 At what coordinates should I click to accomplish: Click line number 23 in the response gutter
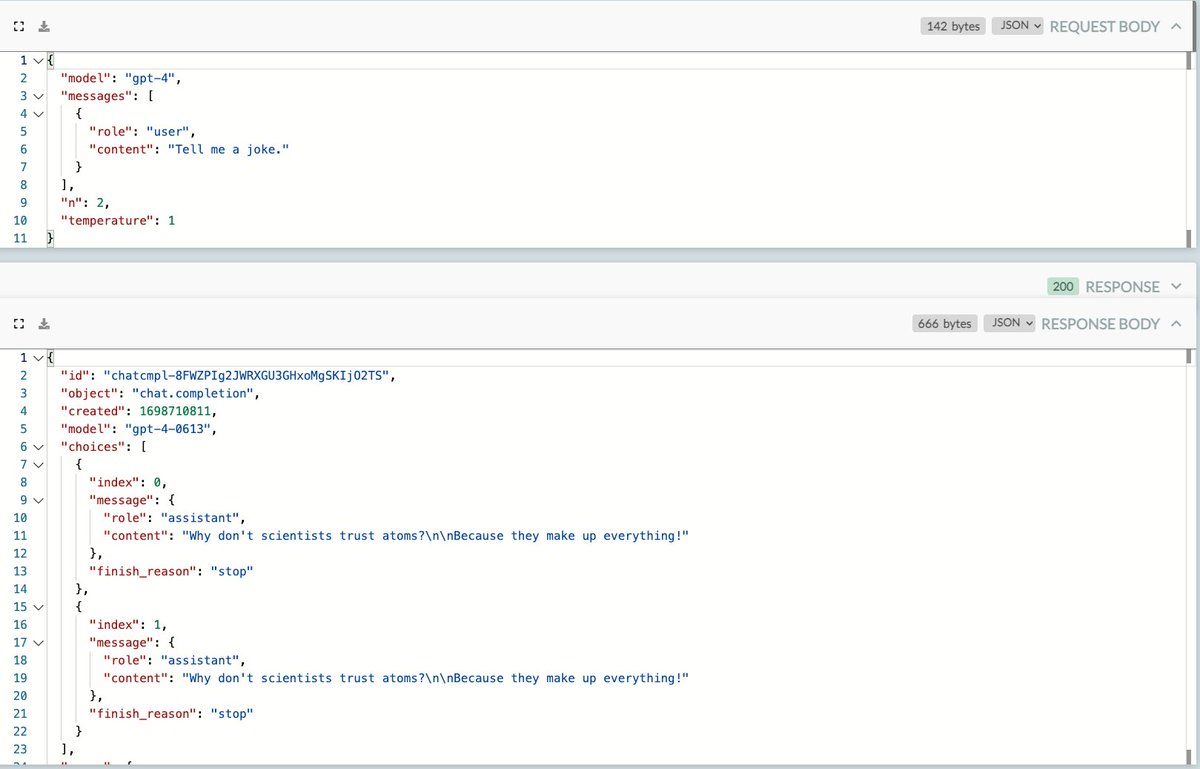point(20,749)
